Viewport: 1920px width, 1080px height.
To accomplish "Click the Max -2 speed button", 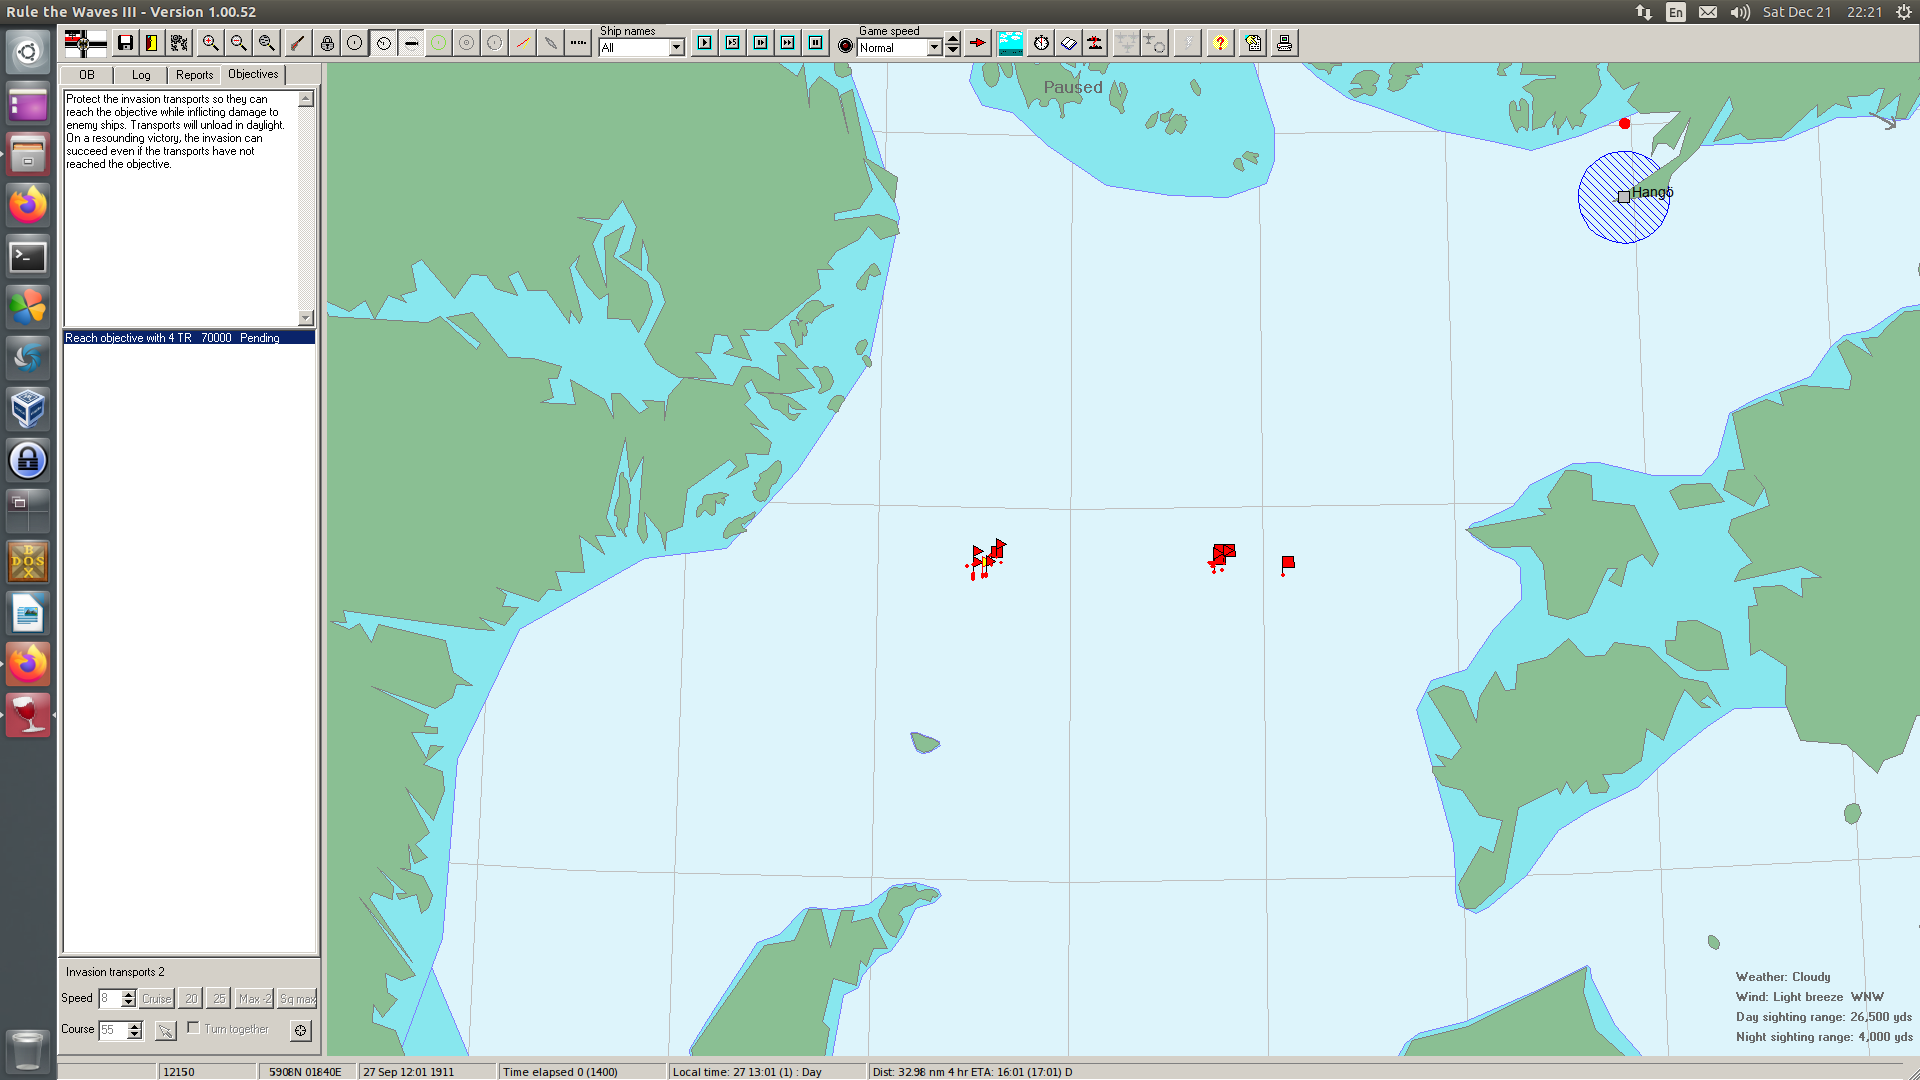I will (x=254, y=999).
